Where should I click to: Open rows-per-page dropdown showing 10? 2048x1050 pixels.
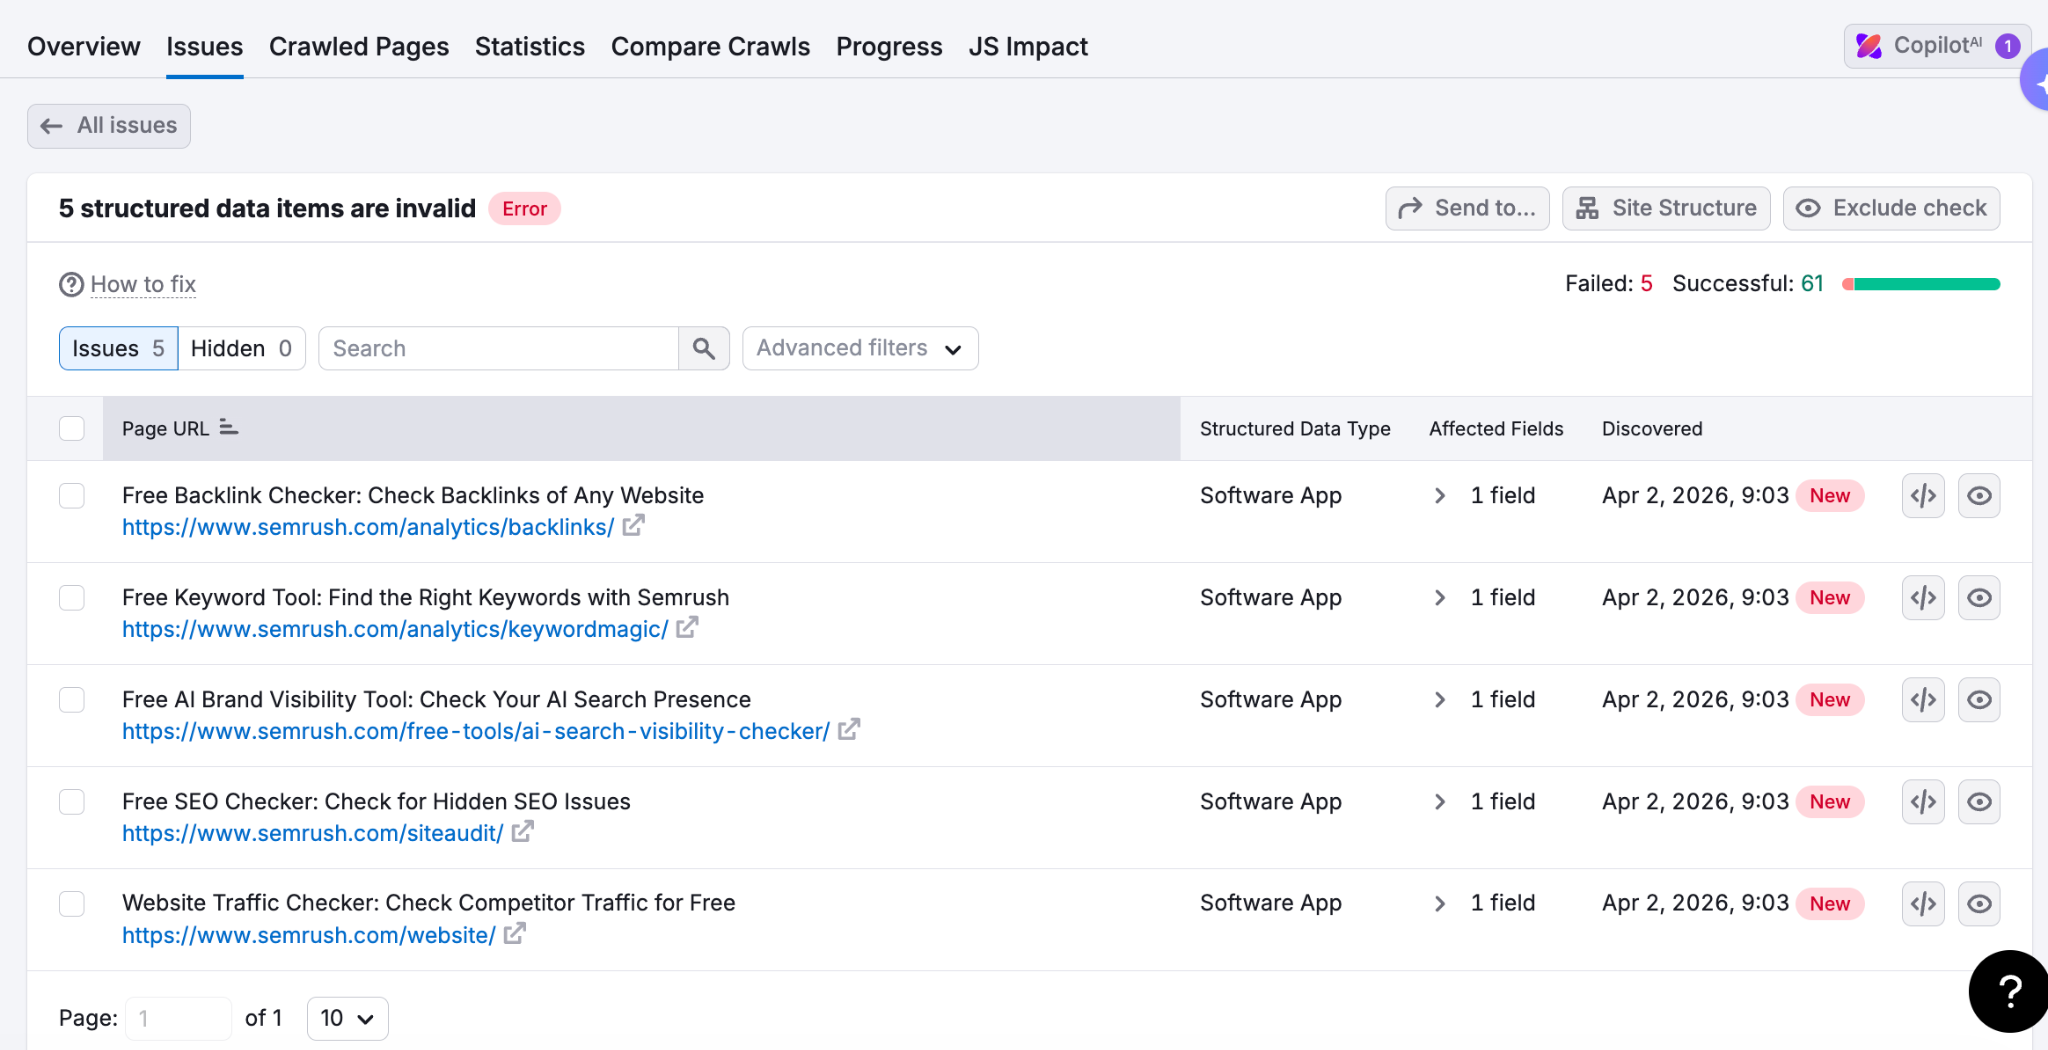347,1018
